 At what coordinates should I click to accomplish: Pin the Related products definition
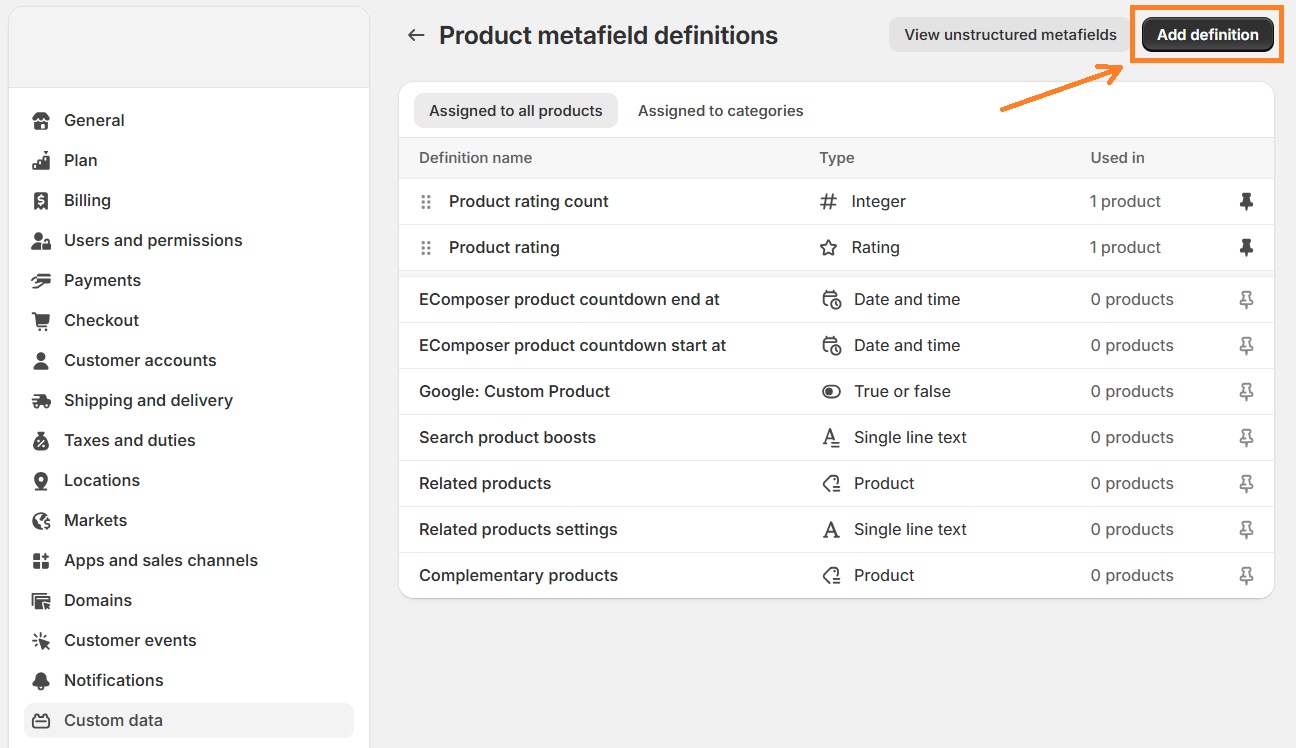click(1246, 483)
